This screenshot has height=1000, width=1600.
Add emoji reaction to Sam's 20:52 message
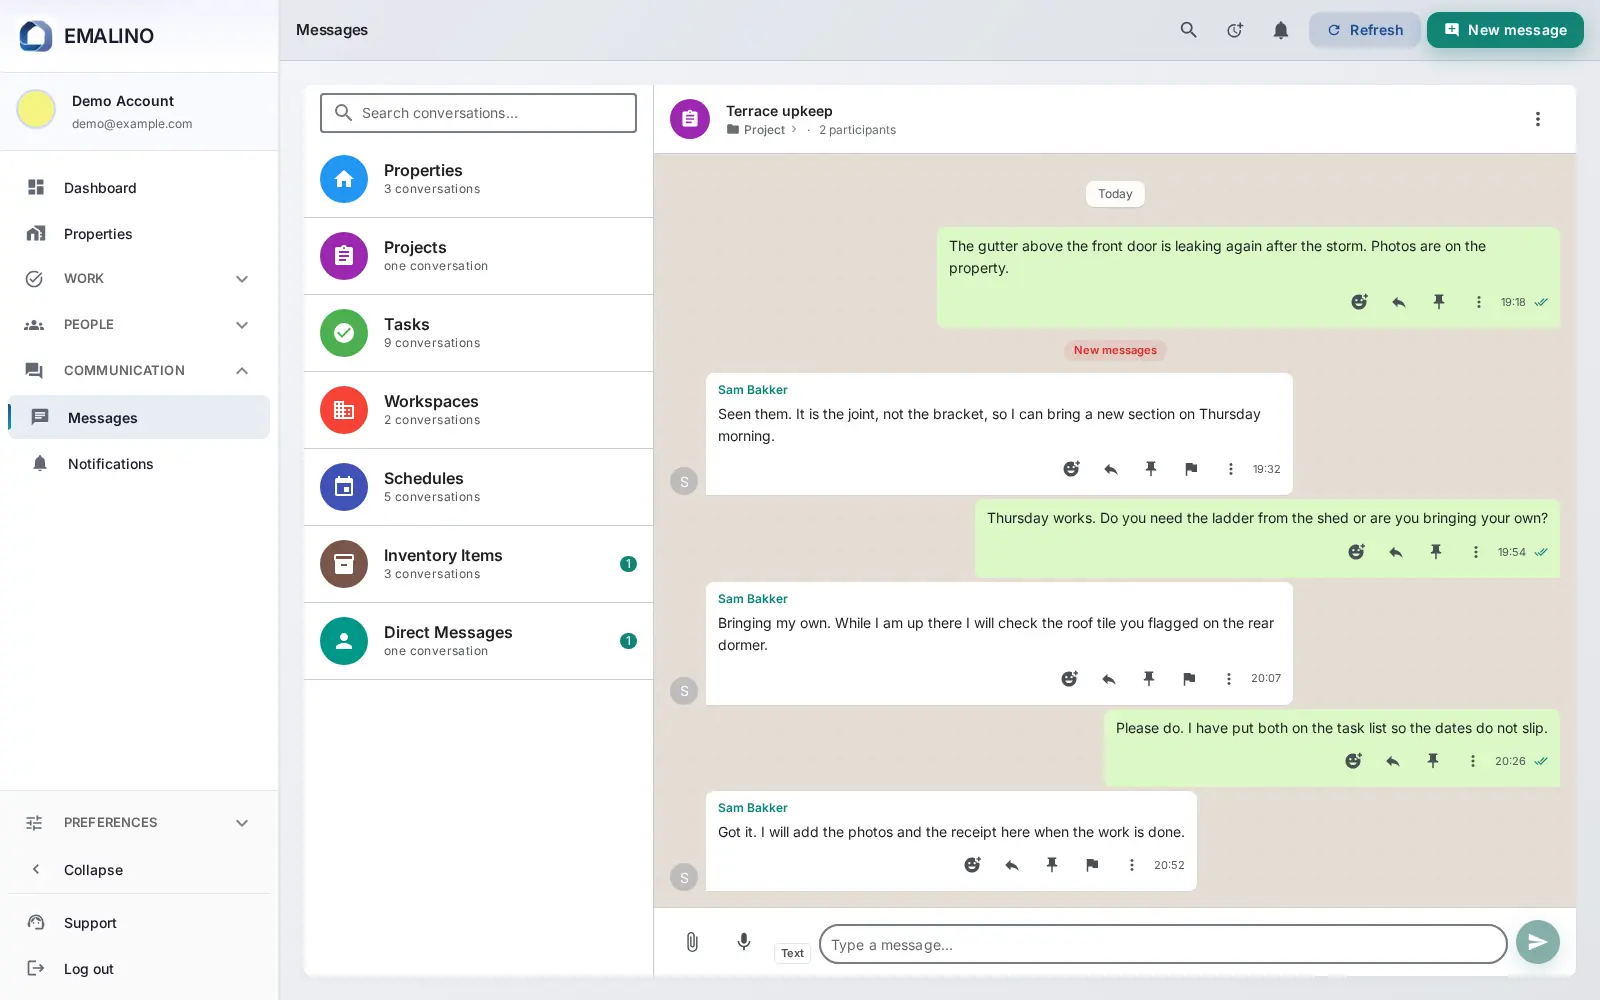click(x=972, y=865)
